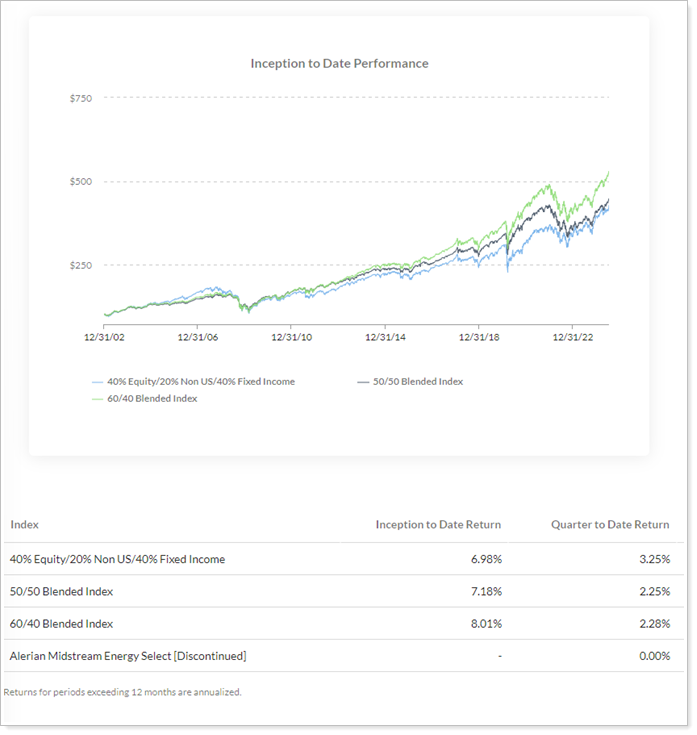
Task: Toggle the 60/40 Blended Index legend entry
Action: (x=152, y=399)
